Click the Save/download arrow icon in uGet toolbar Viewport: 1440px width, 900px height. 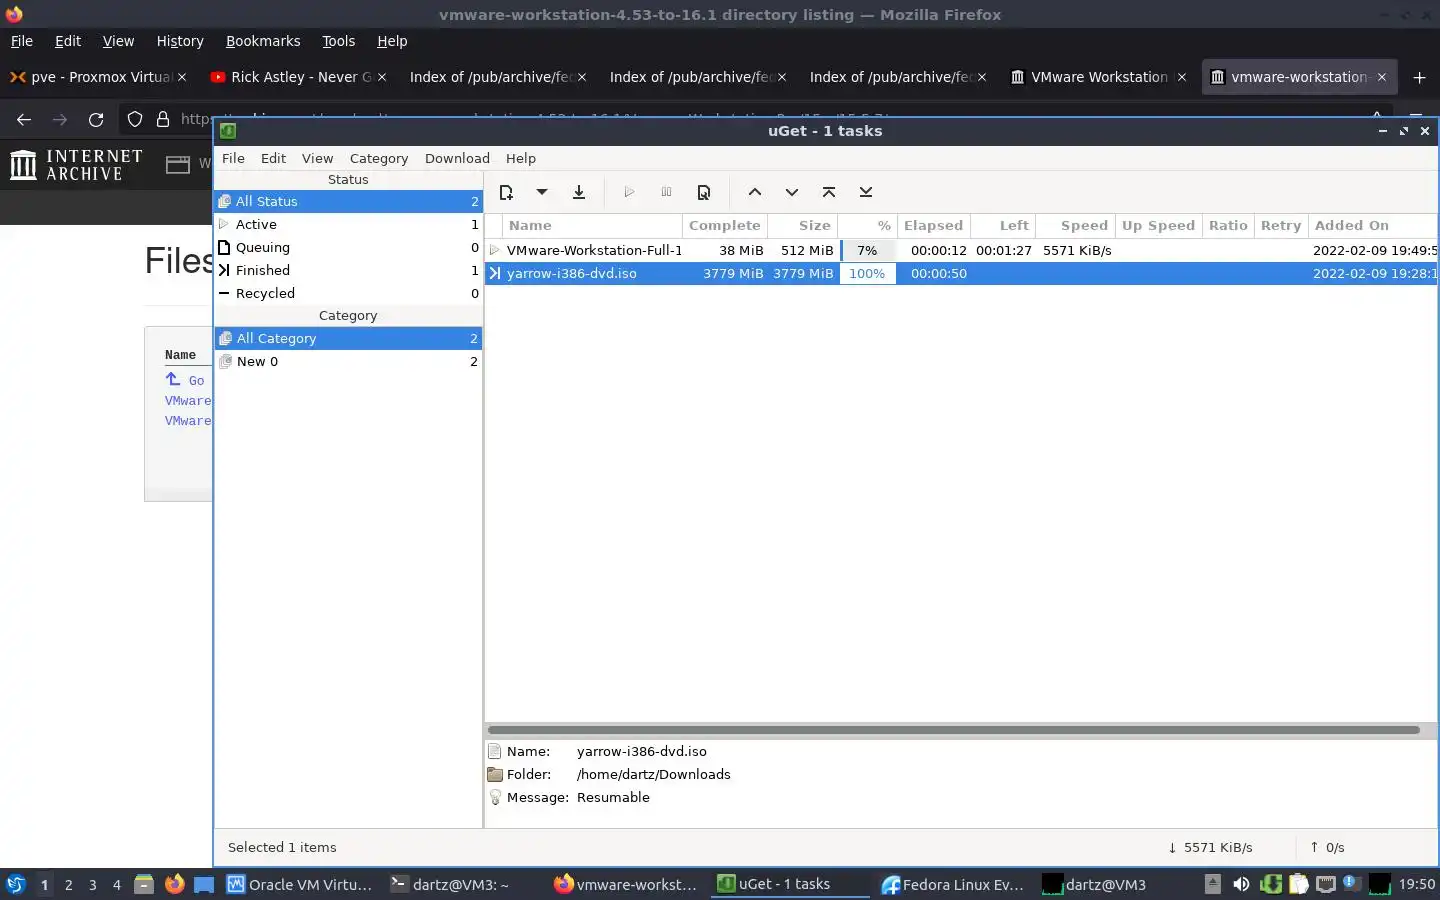click(579, 192)
